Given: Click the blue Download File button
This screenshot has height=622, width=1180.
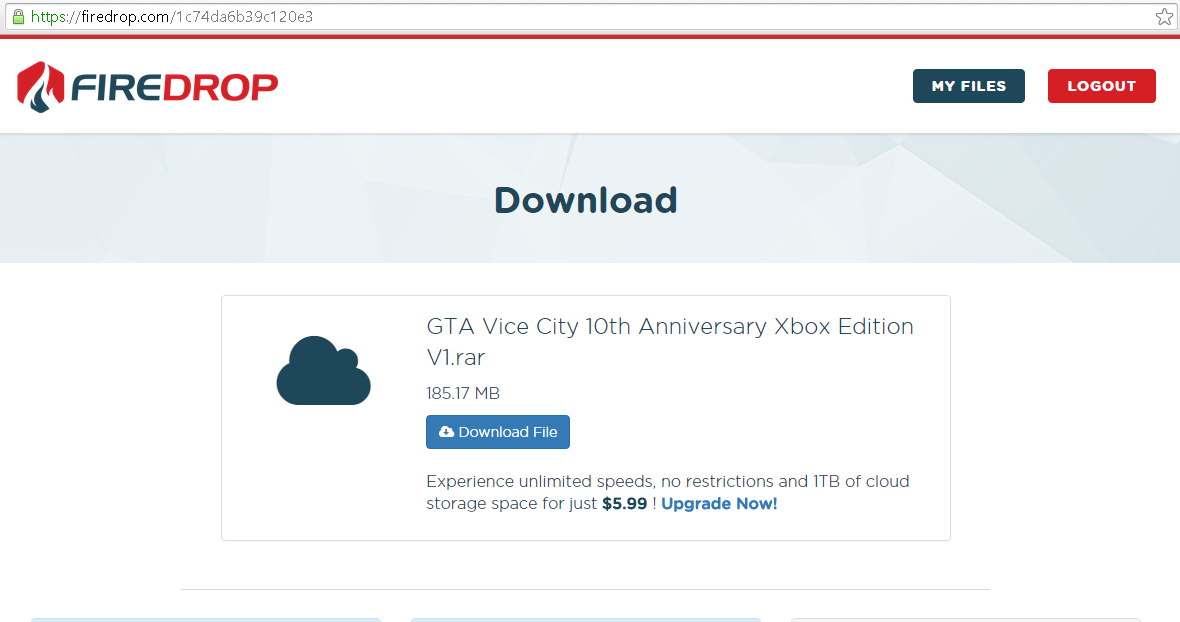Looking at the screenshot, I should (x=497, y=432).
